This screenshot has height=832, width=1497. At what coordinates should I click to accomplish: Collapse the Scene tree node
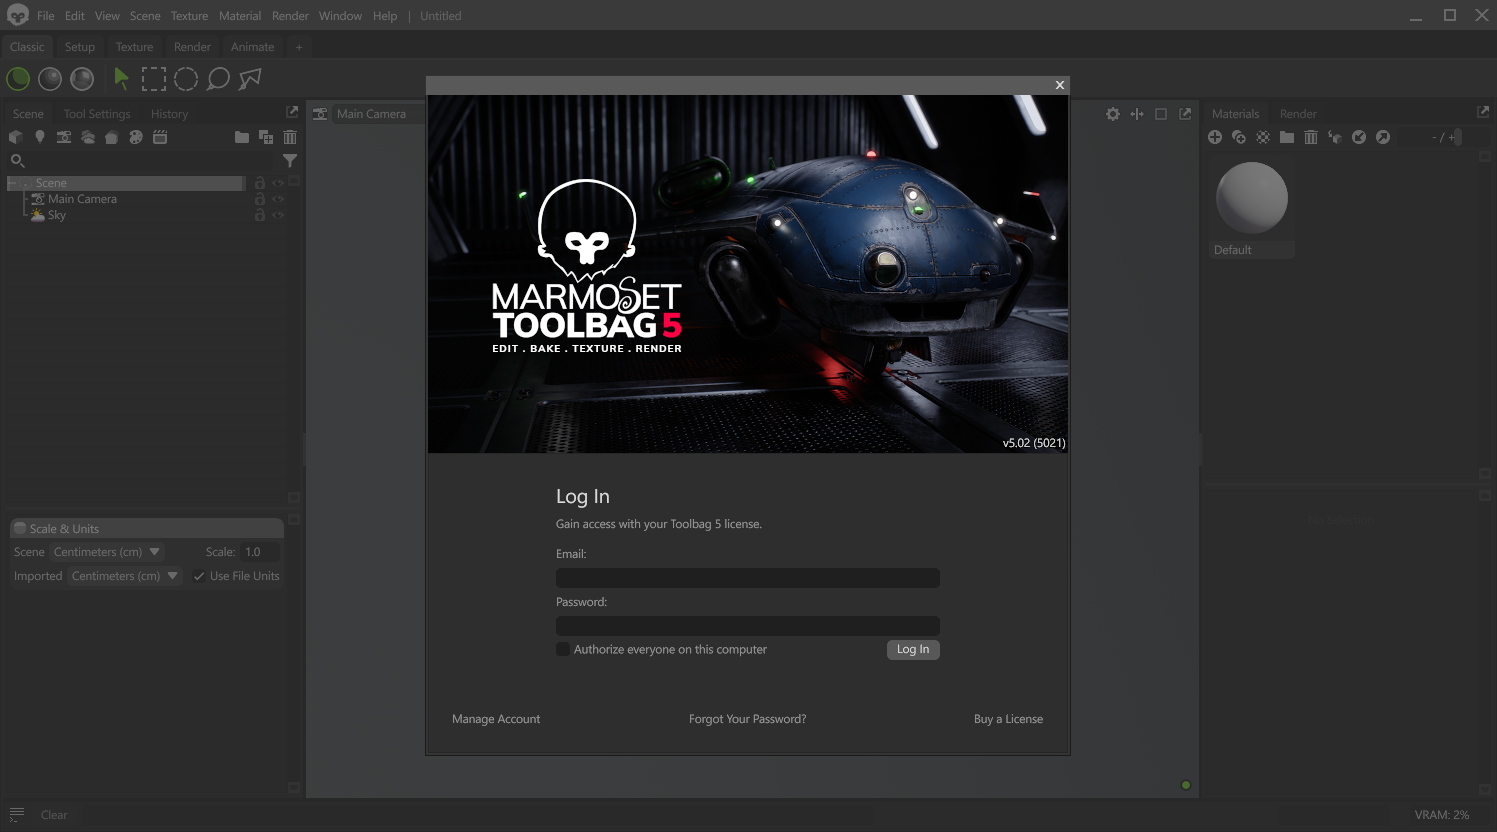click(12, 183)
